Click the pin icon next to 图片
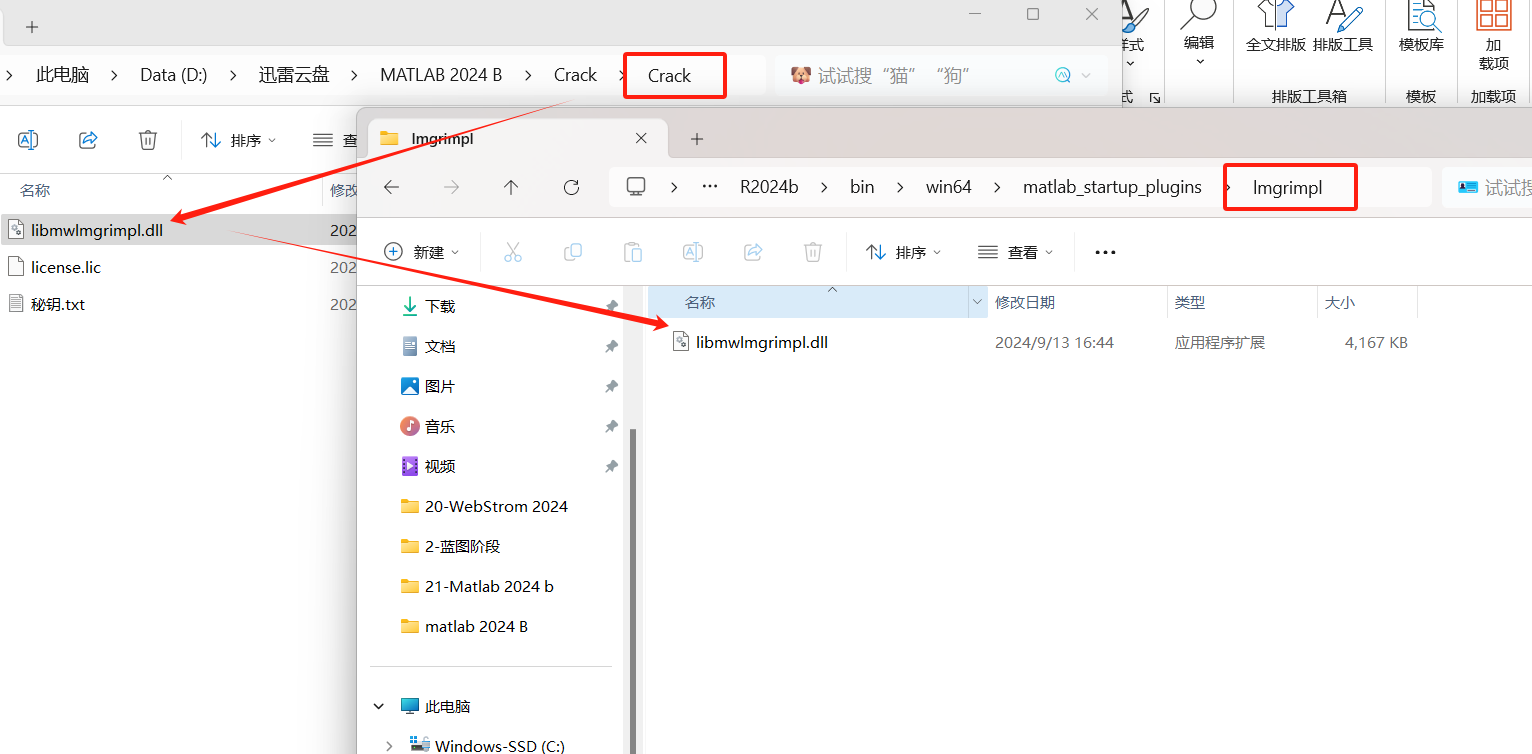Screen dimensions: 1532x754 point(611,386)
